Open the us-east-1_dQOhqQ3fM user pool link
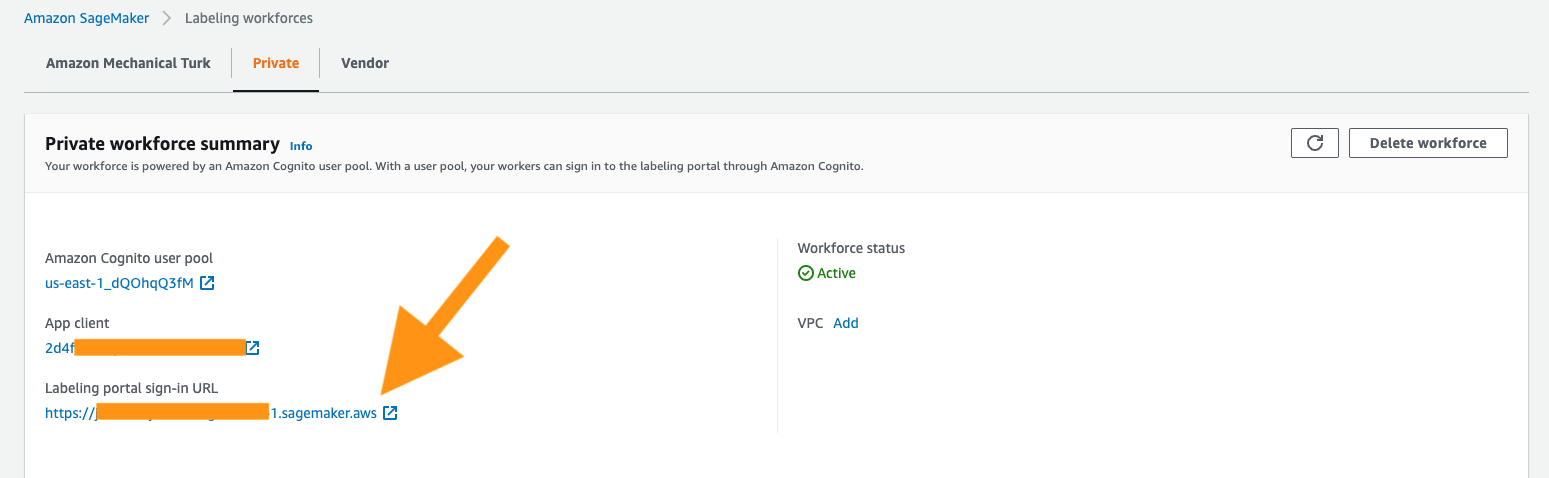 [119, 283]
